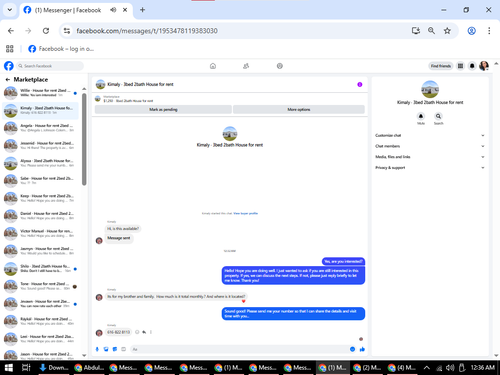Open the View buyer profile link
The height and width of the screenshot is (375, 500).
click(x=246, y=213)
